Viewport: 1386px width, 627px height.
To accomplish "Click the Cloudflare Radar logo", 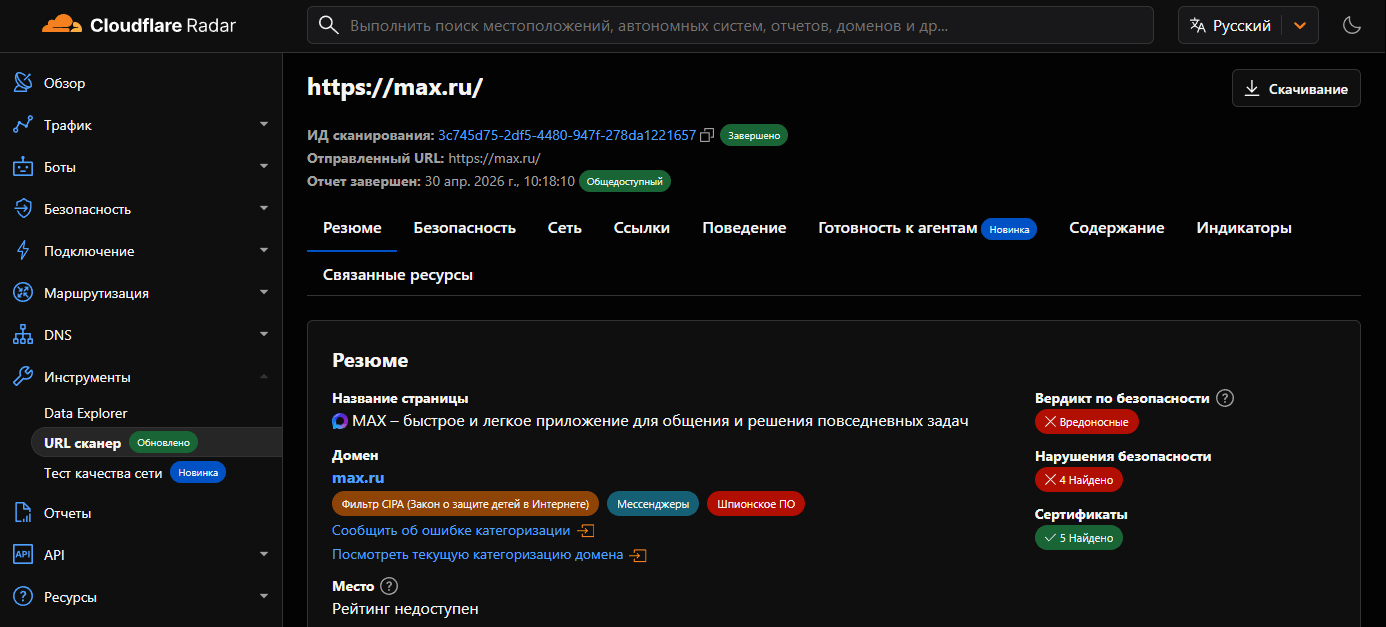I will pos(135,24).
